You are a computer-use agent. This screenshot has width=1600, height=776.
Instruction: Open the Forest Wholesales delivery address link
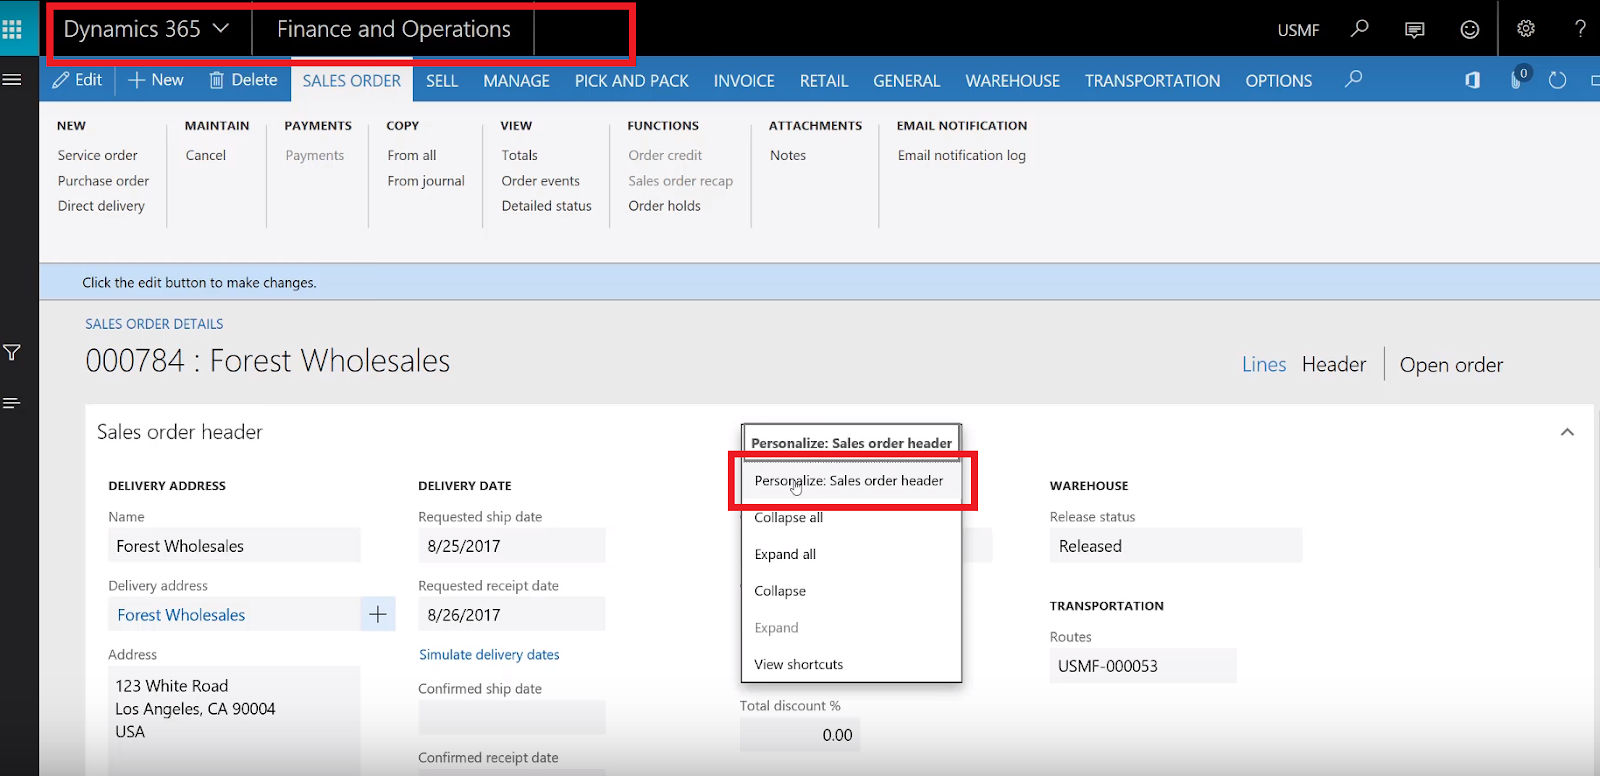pos(181,615)
